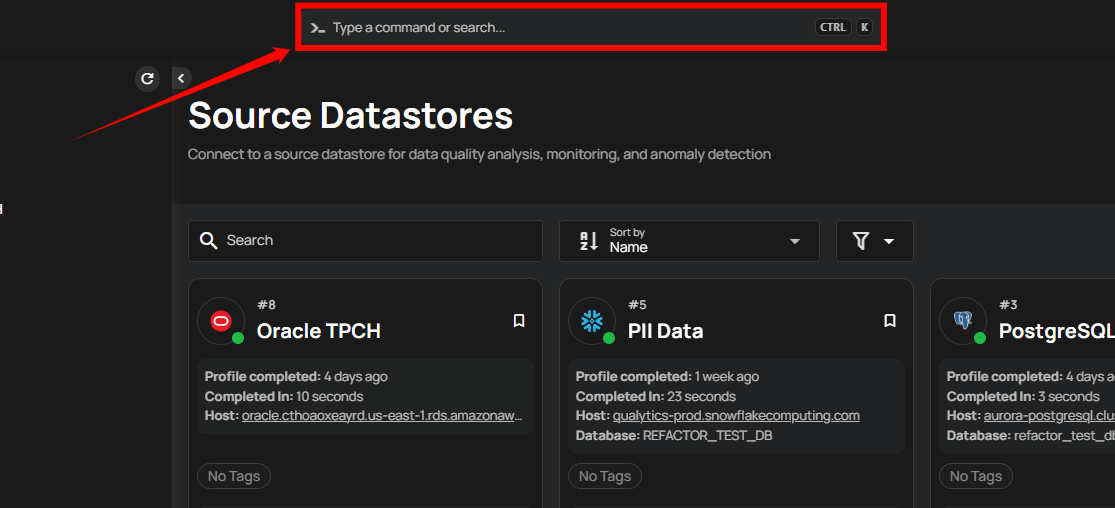Click the PostgreSQL elephant icon

[x=963, y=321]
